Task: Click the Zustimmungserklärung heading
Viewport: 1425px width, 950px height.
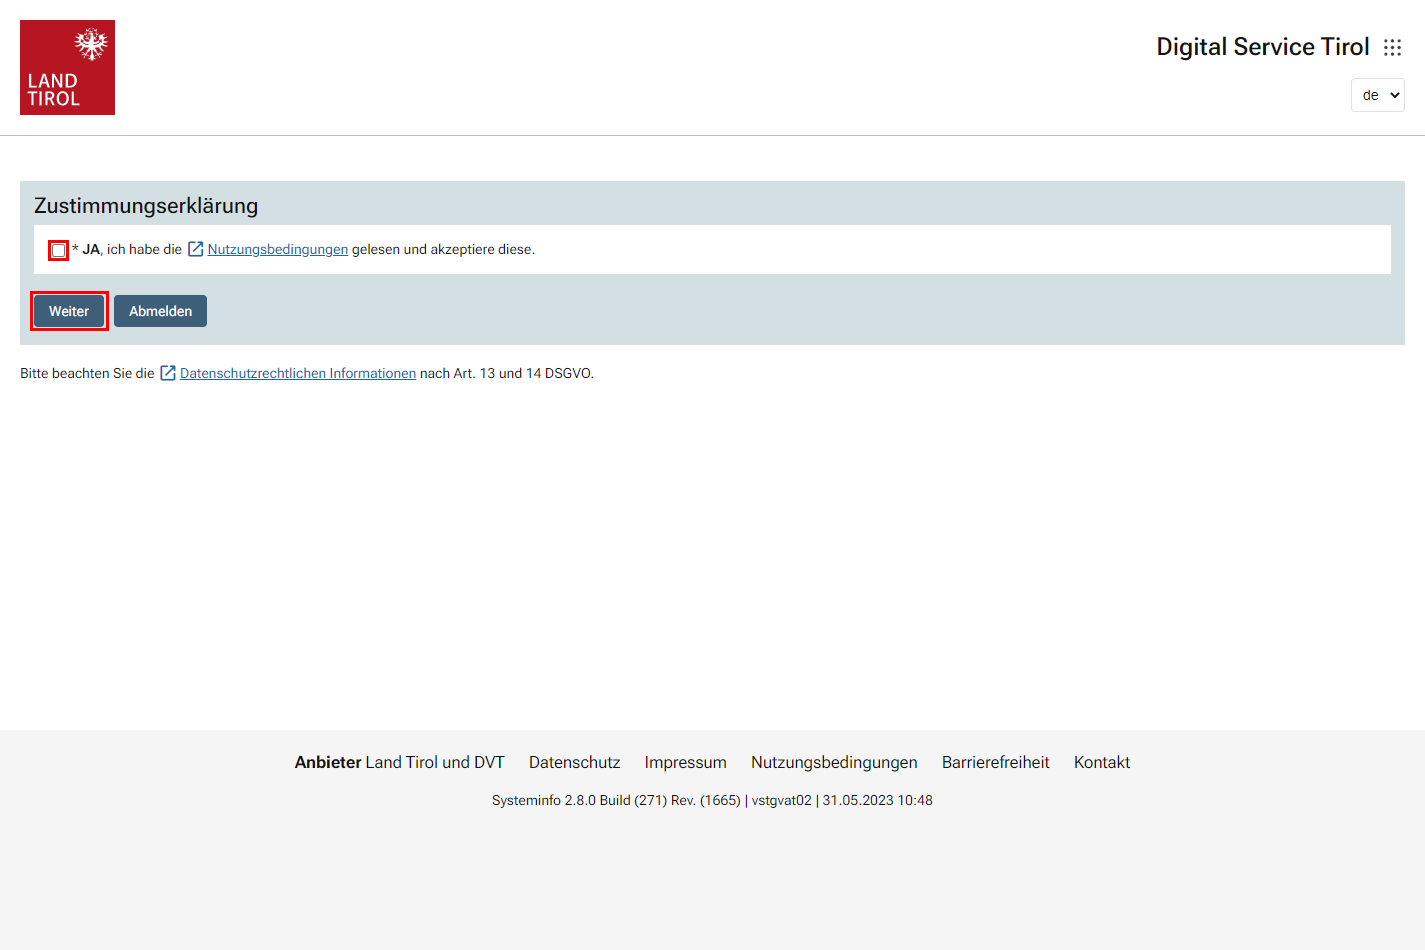Action: 146,205
